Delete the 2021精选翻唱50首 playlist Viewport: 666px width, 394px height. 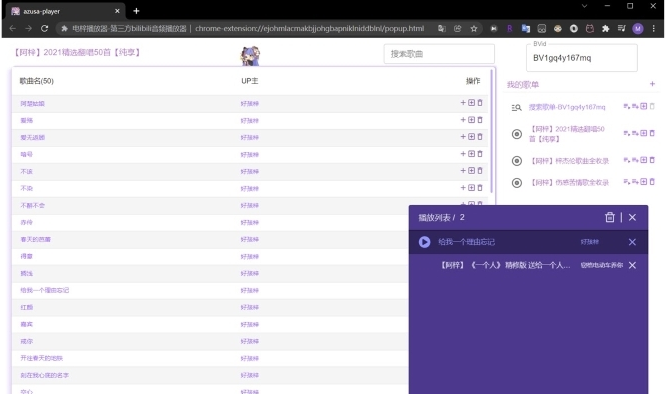pos(652,133)
